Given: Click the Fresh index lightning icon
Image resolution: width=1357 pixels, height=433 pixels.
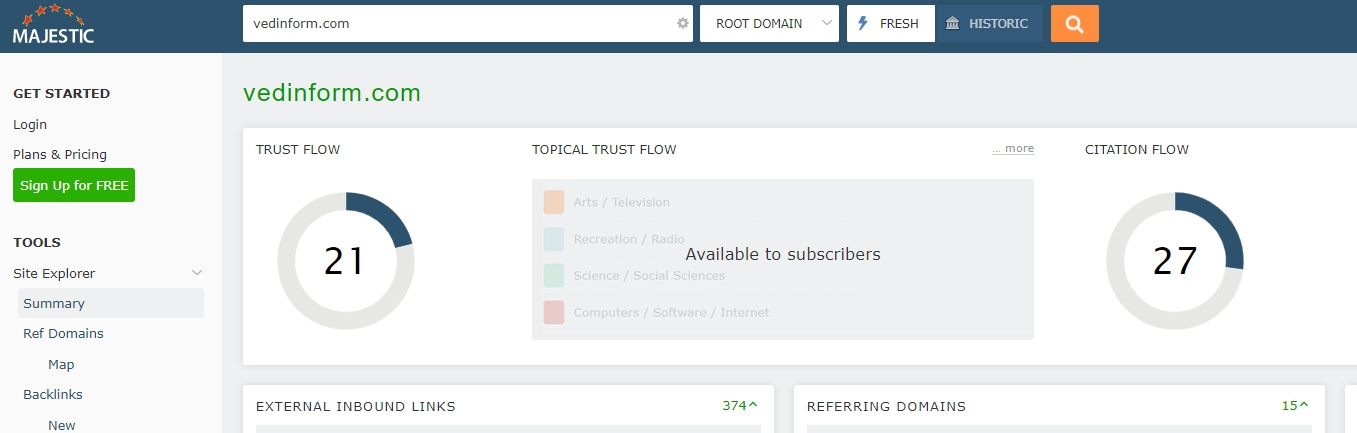Looking at the screenshot, I should (x=863, y=24).
